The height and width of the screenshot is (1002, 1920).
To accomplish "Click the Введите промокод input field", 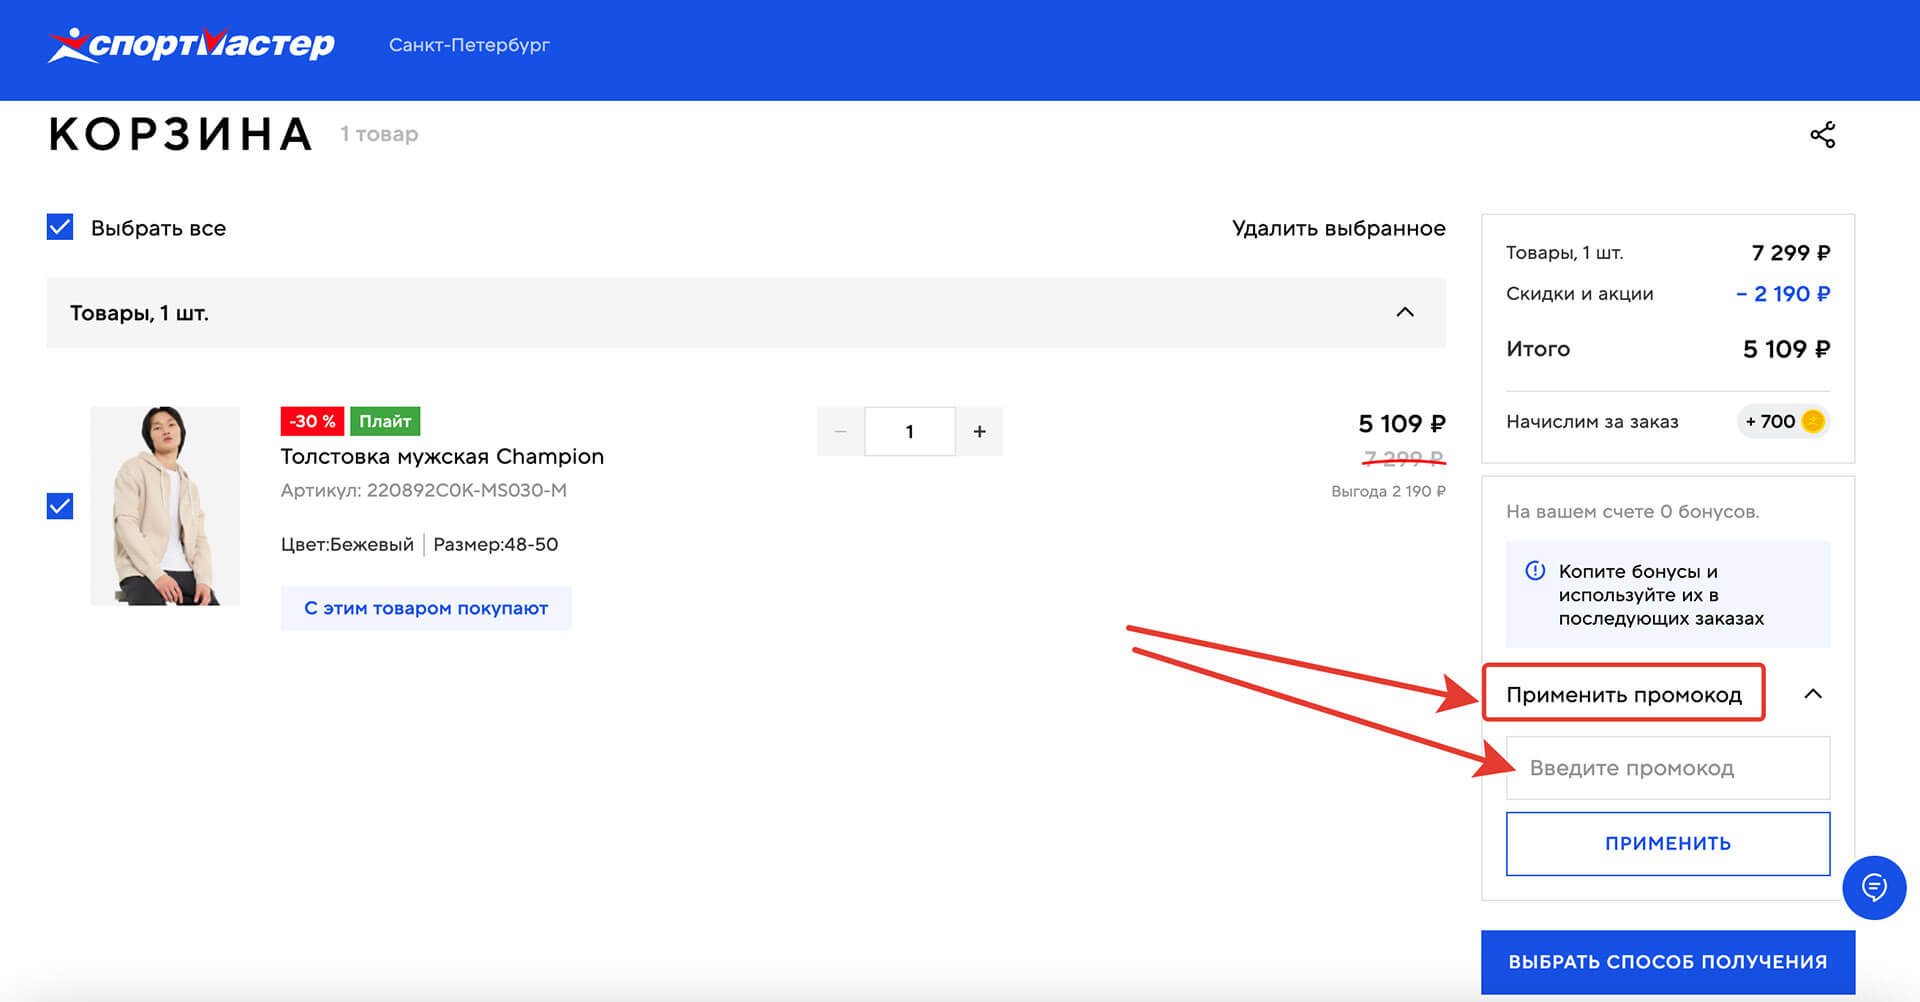I will [1666, 767].
